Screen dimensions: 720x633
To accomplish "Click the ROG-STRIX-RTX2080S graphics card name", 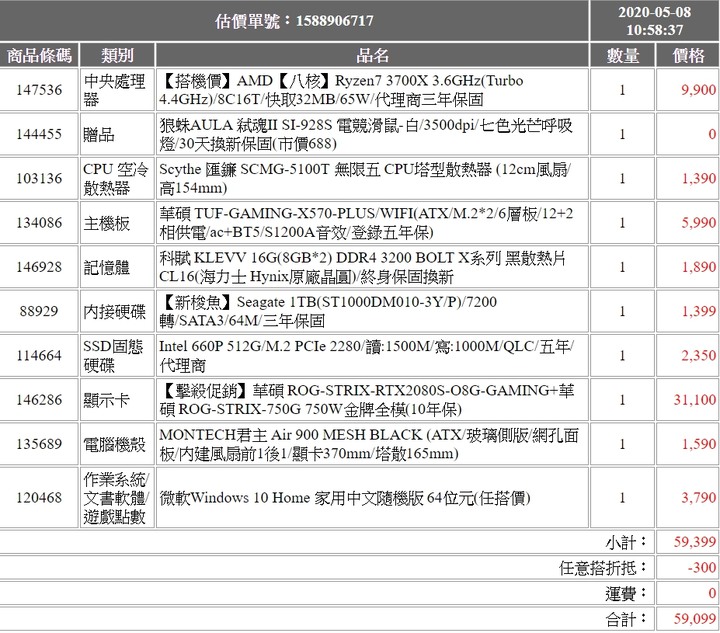I will 366,400.
